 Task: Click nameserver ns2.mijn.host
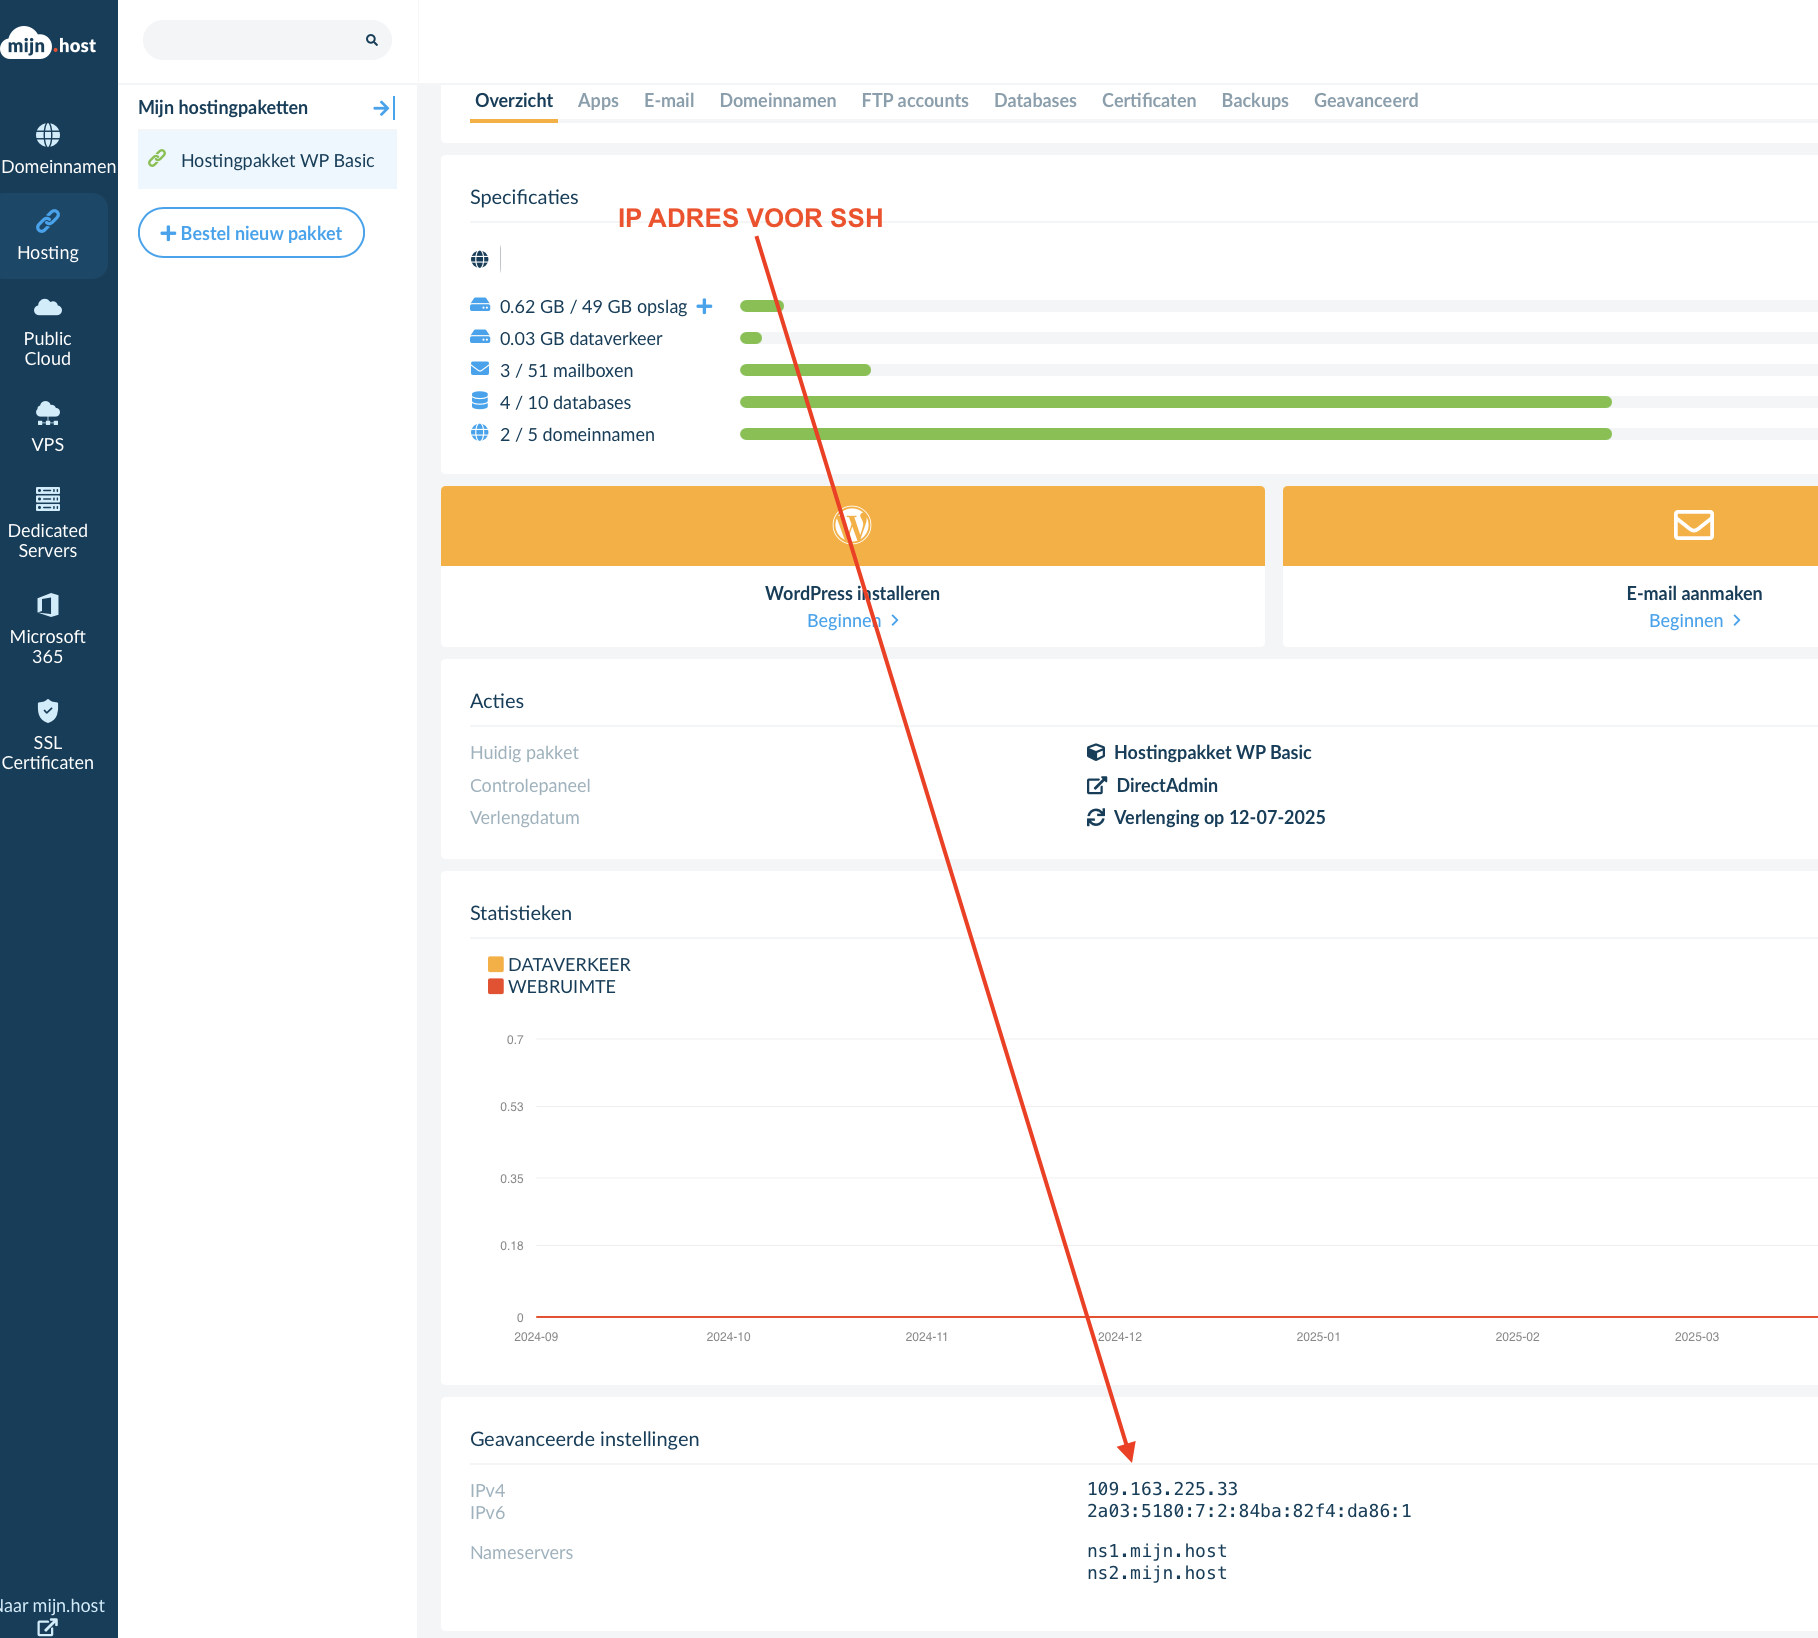(x=1157, y=1573)
